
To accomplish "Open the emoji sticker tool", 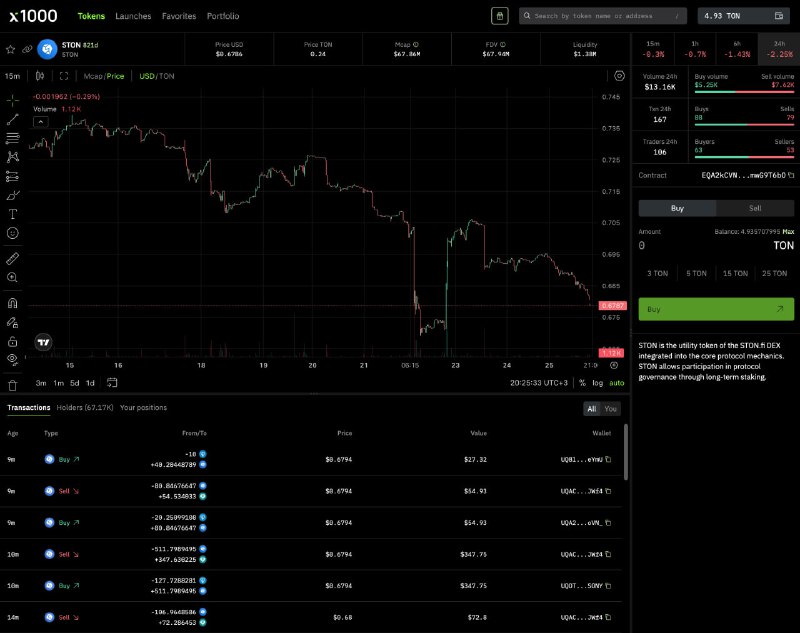I will [12, 232].
